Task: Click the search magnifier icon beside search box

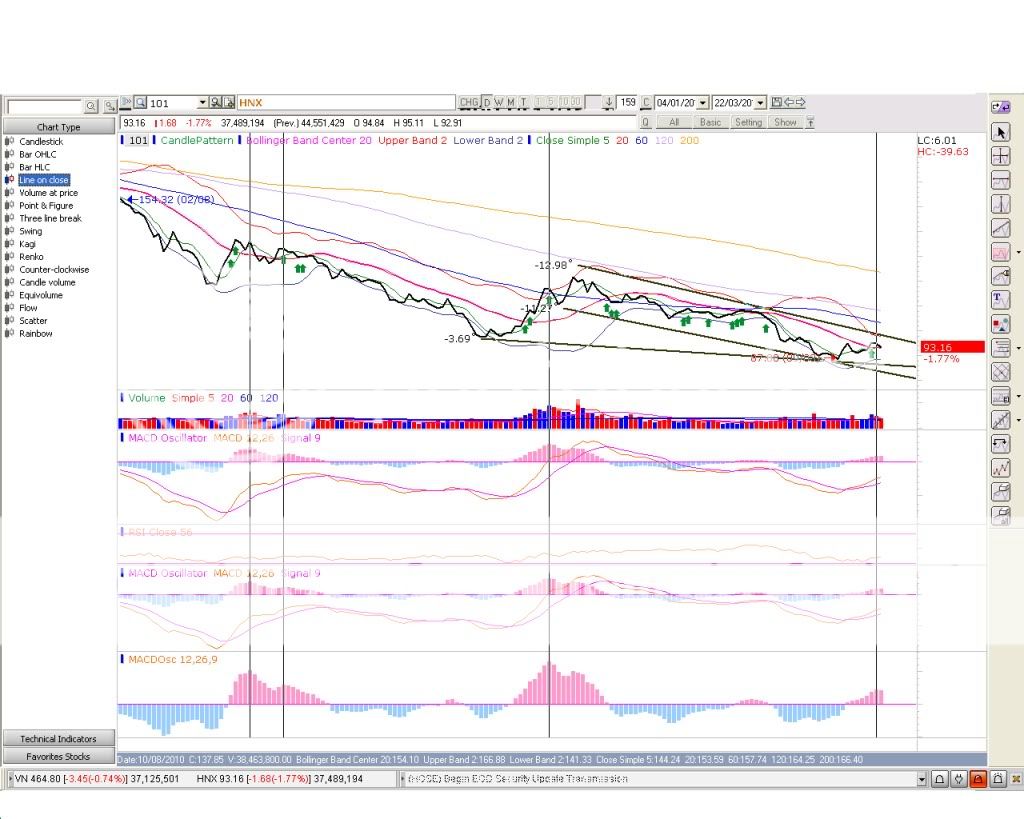Action: coord(91,106)
